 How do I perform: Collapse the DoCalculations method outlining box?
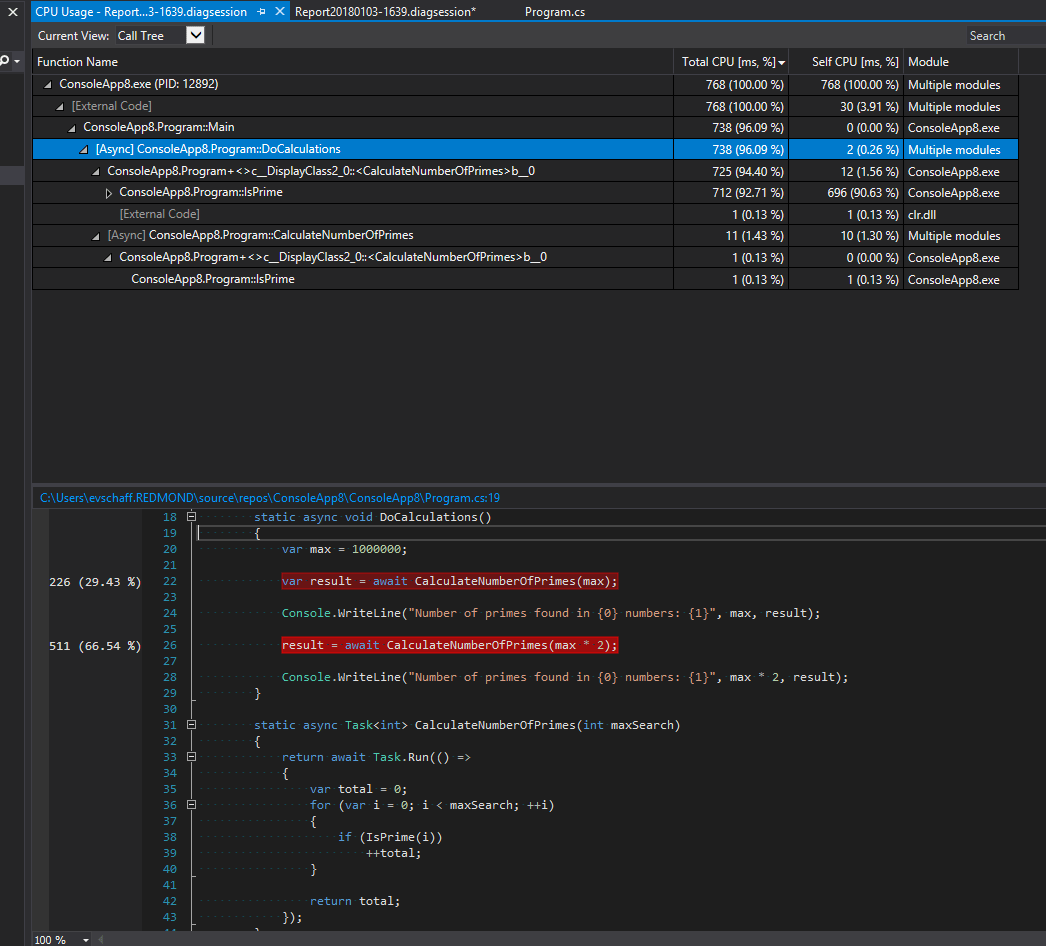[190, 517]
